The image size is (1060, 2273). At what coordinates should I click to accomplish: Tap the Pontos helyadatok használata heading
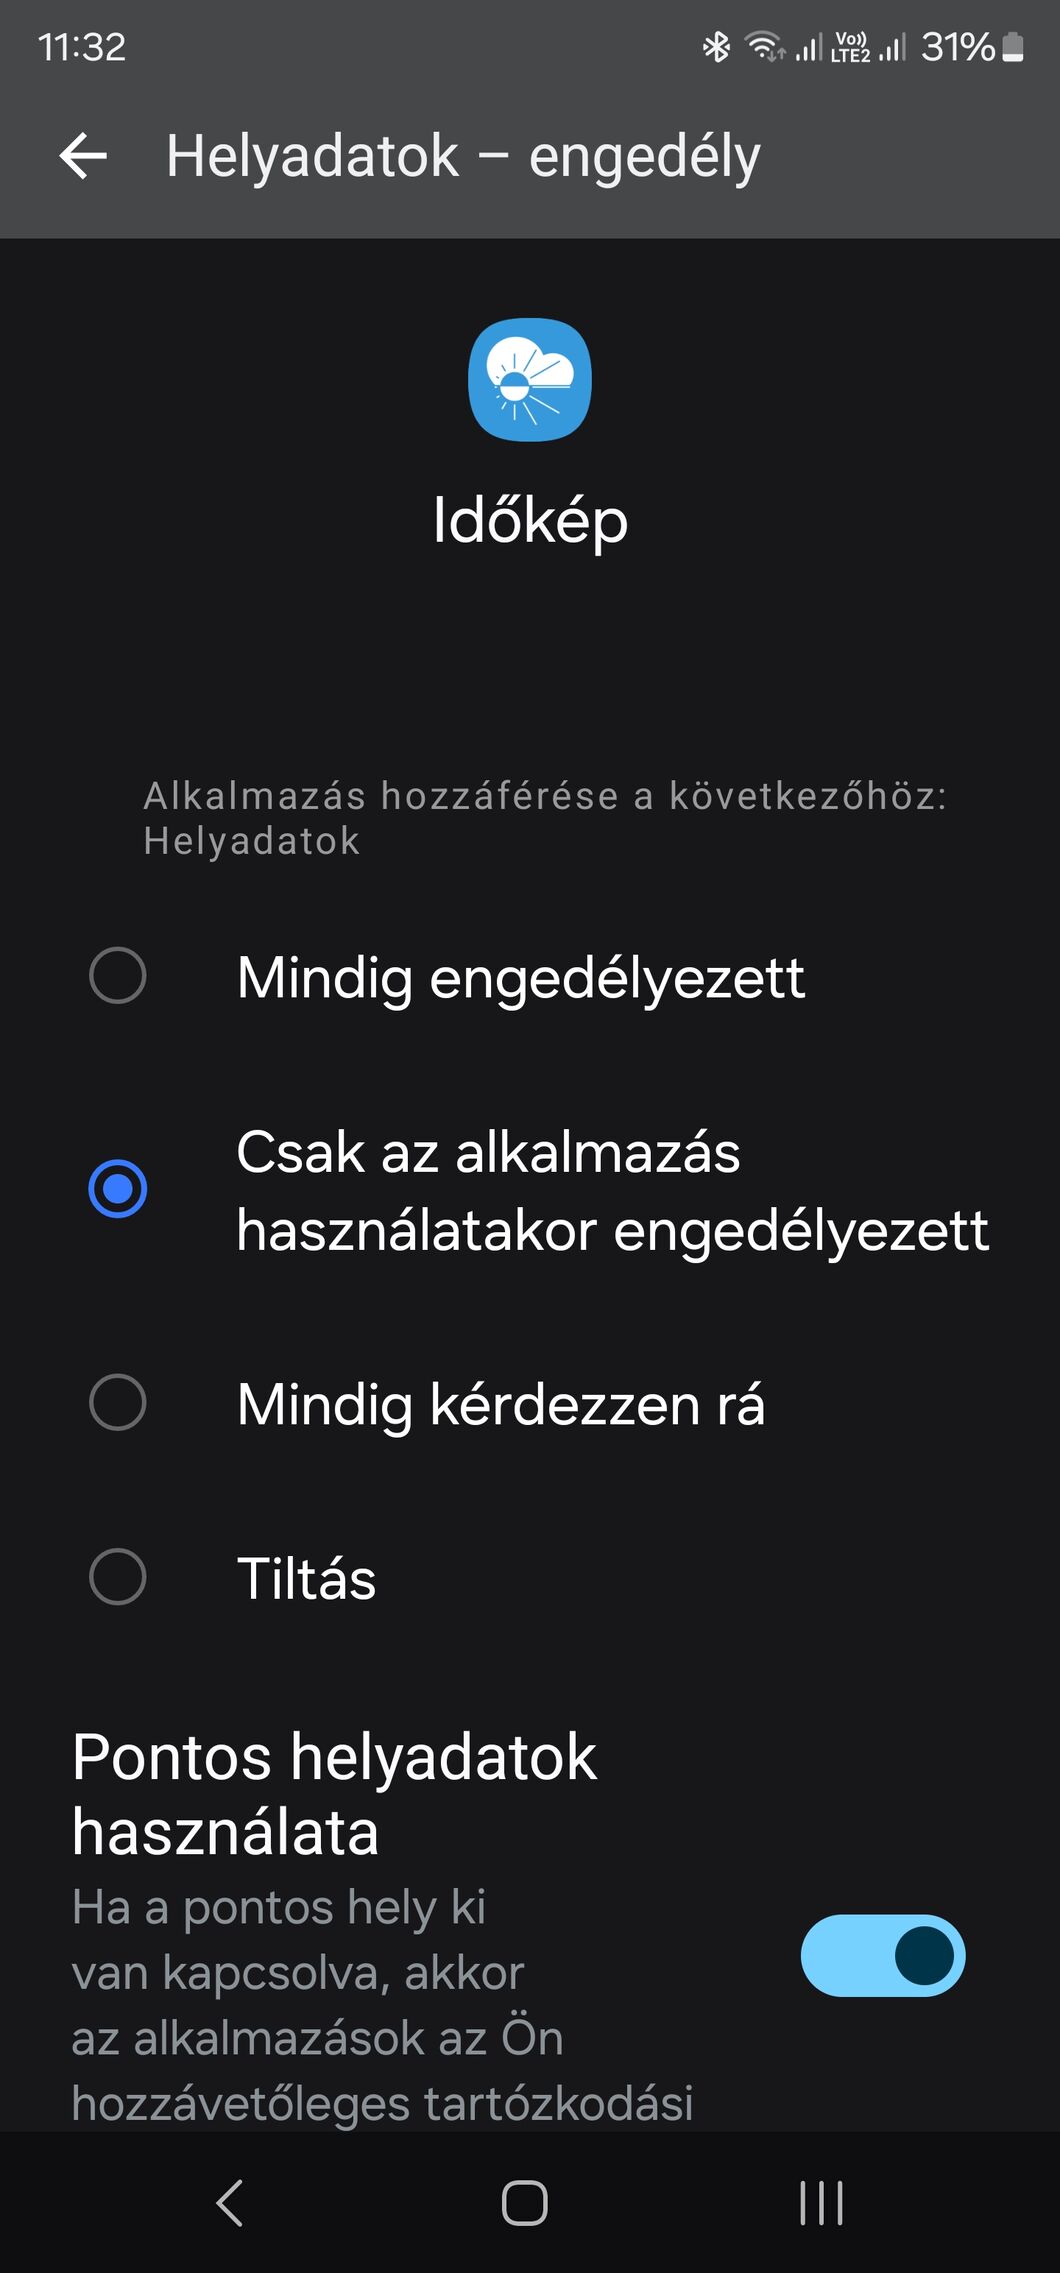(334, 1795)
